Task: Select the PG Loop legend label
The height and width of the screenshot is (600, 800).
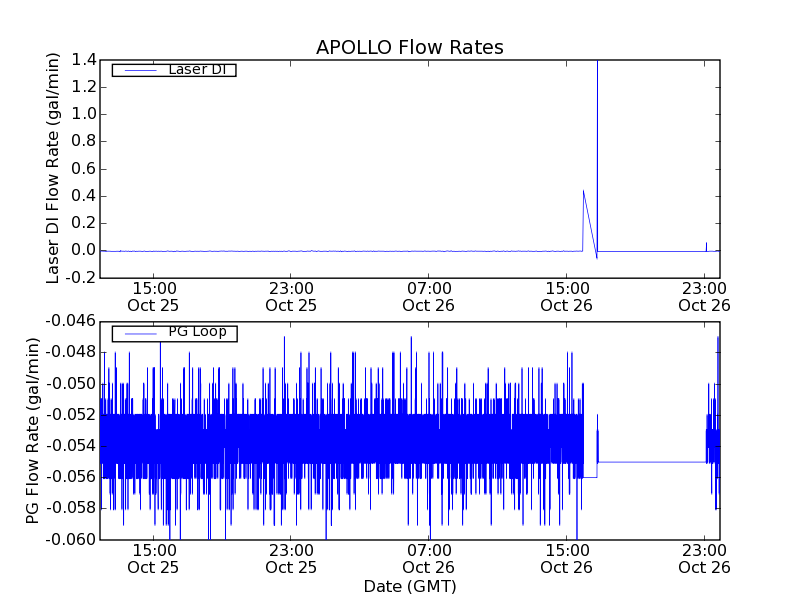Action: [x=197, y=332]
